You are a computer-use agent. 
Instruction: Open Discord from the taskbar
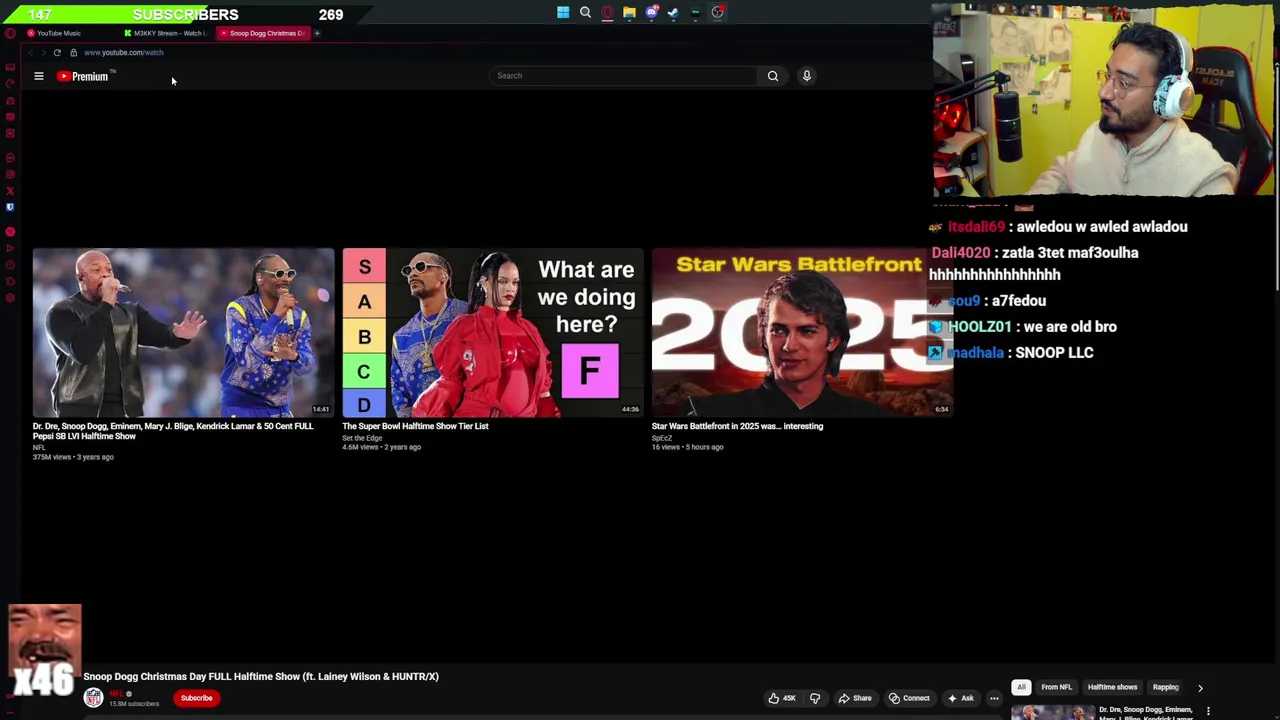click(651, 12)
